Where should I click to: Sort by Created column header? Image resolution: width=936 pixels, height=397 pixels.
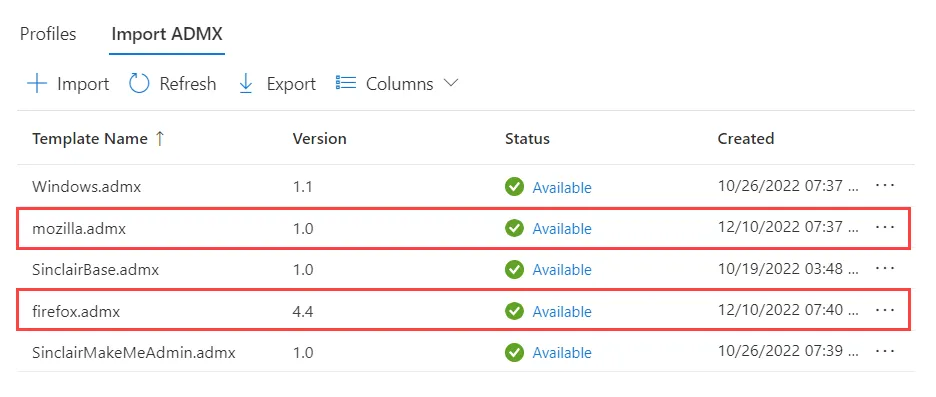click(746, 139)
